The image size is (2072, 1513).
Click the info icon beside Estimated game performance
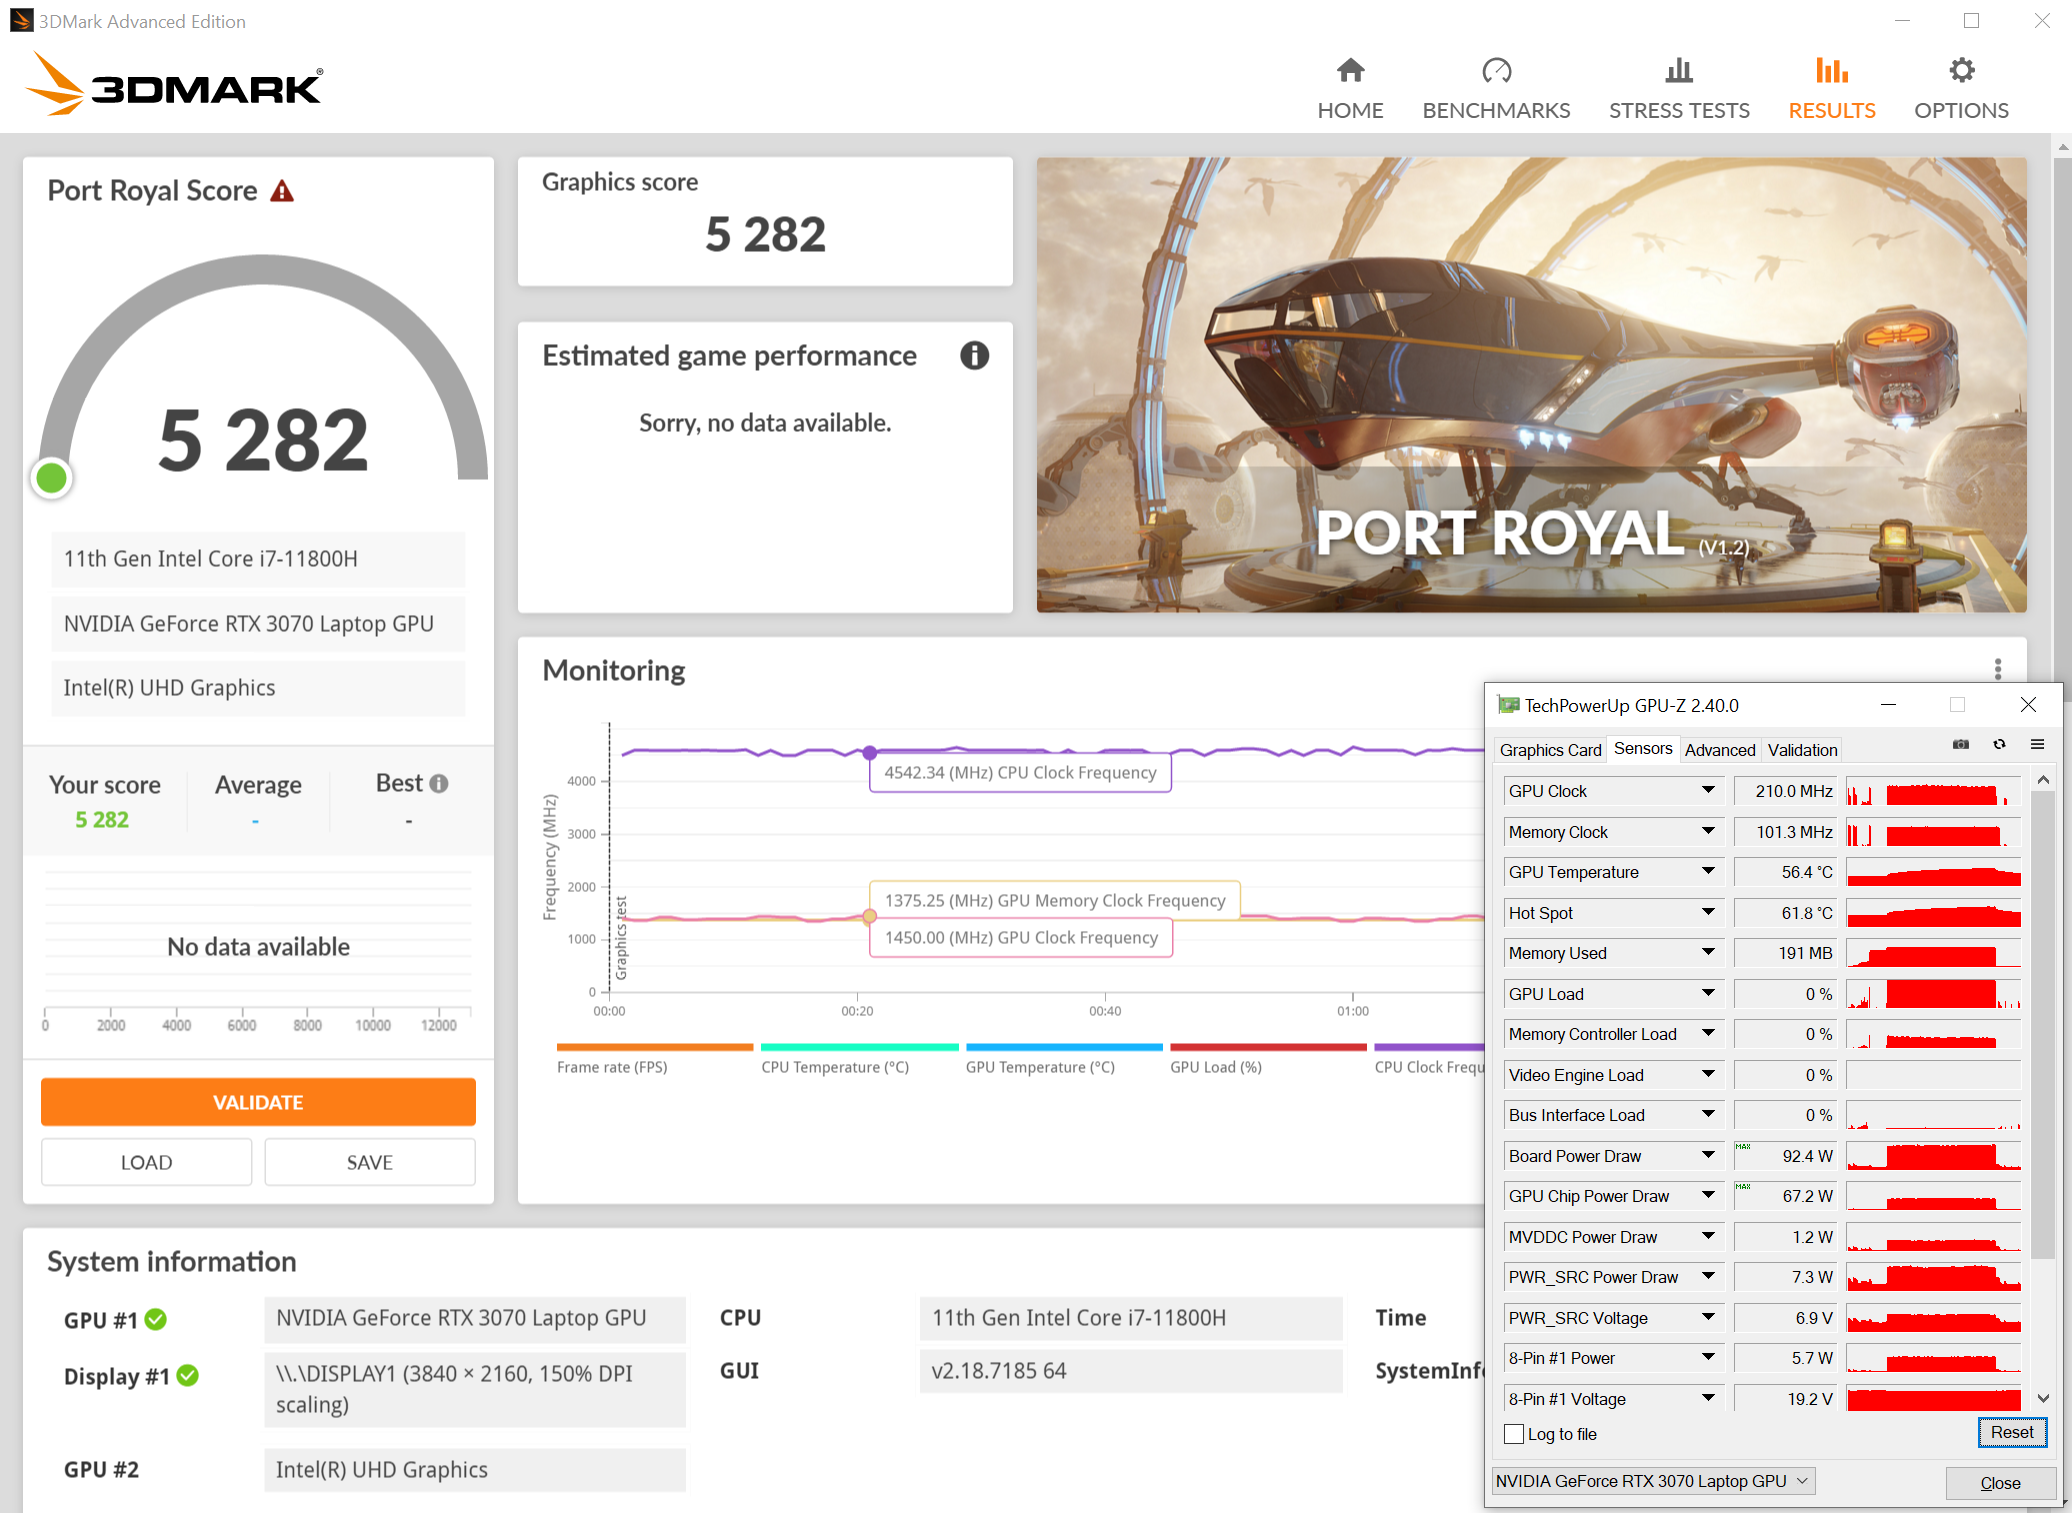tap(974, 355)
